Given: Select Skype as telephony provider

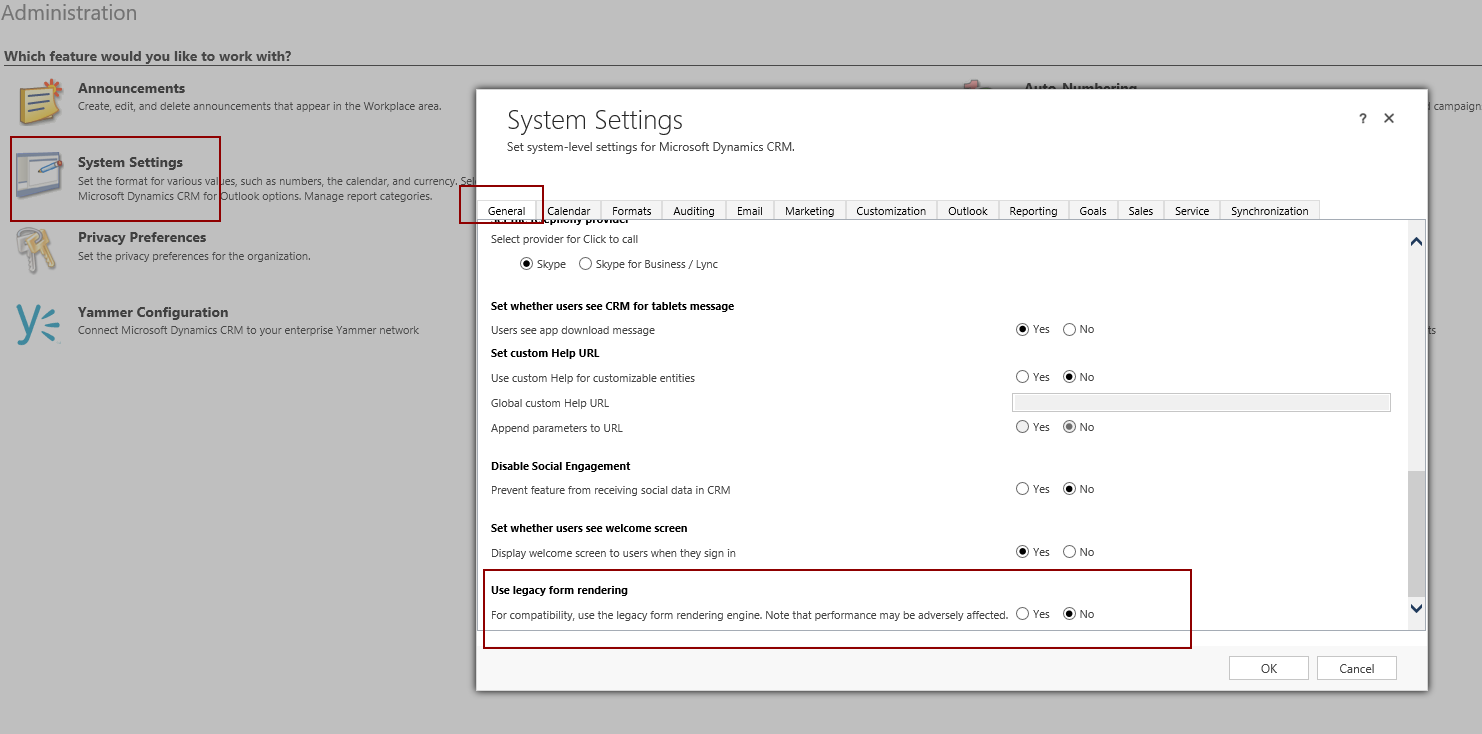Looking at the screenshot, I should [x=526, y=264].
